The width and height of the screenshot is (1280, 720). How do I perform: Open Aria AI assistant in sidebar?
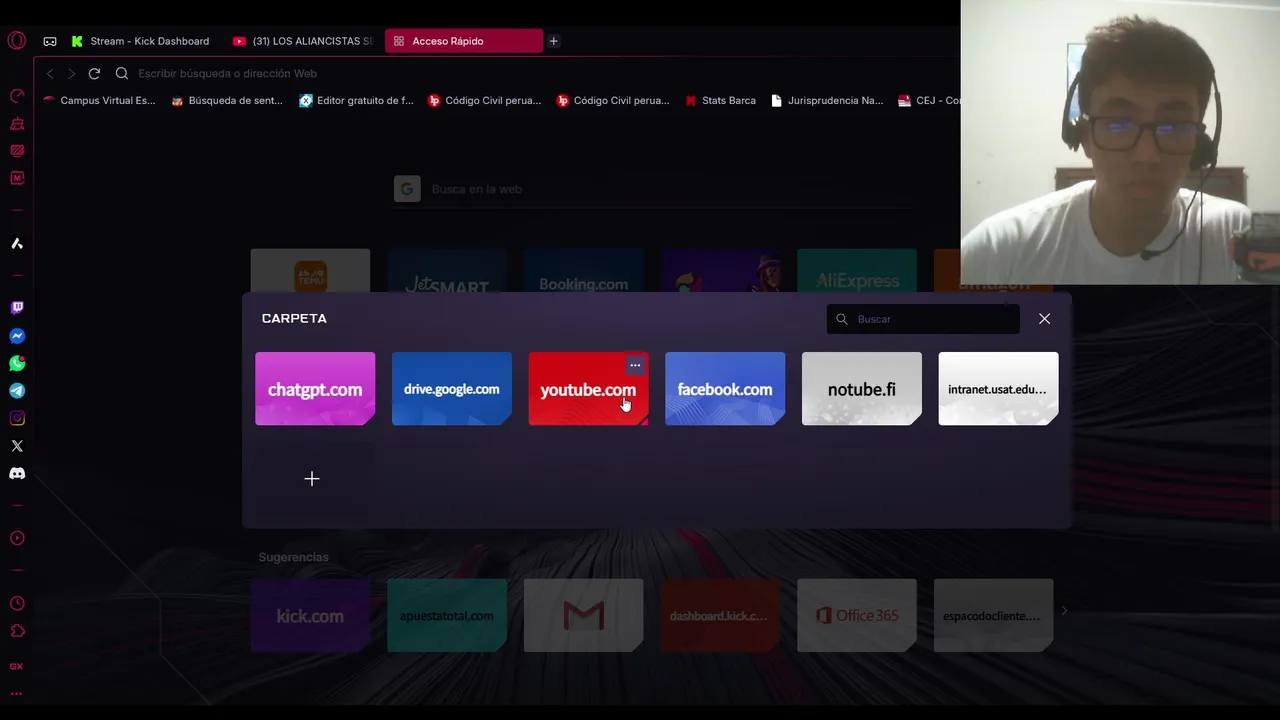tap(17, 244)
